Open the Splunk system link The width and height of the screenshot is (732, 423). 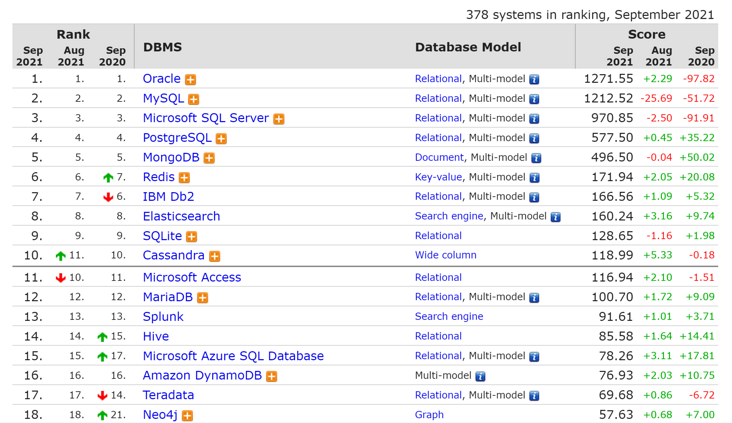click(x=163, y=316)
